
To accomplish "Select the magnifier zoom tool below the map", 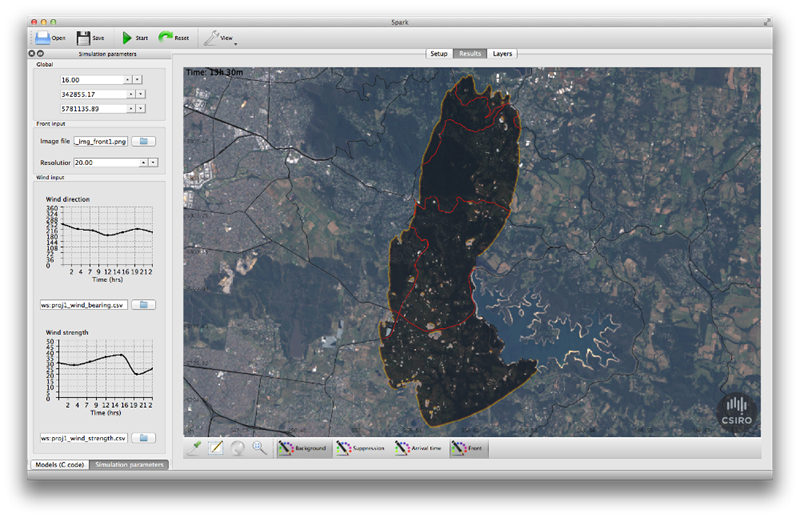I will click(x=259, y=448).
